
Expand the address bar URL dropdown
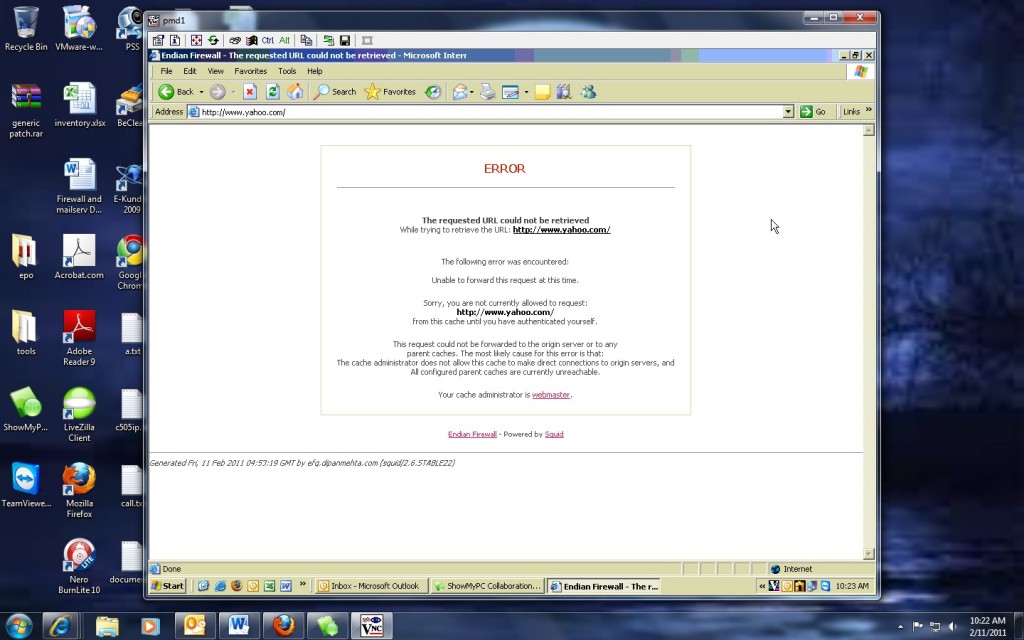click(788, 112)
